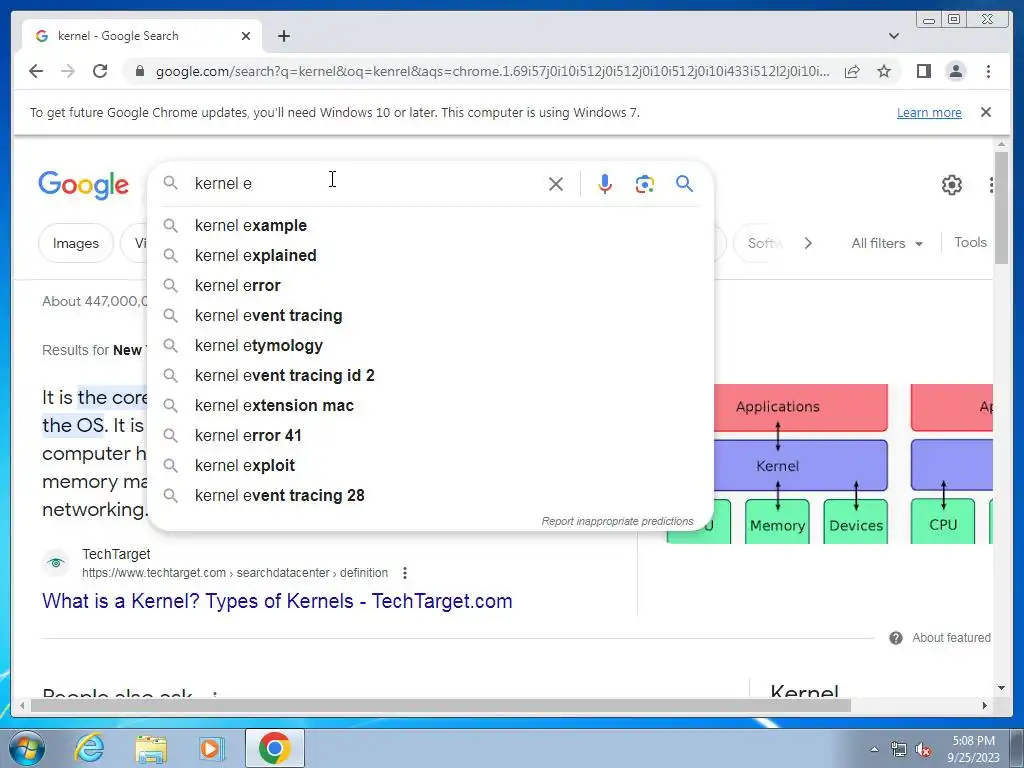1024x768 pixels.
Task: Open the volume muted tray icon
Action: pyautogui.click(x=923, y=750)
